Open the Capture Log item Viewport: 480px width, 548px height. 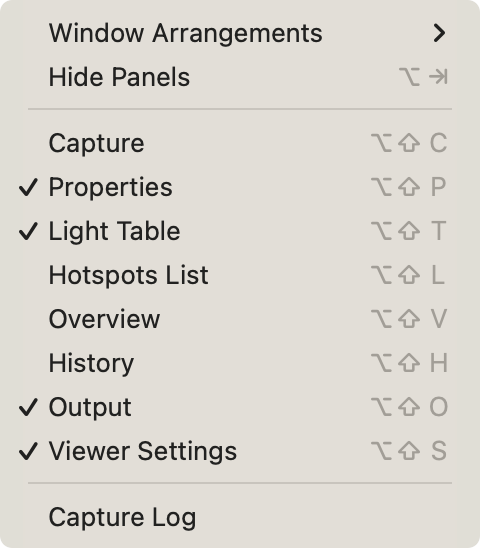240,517
